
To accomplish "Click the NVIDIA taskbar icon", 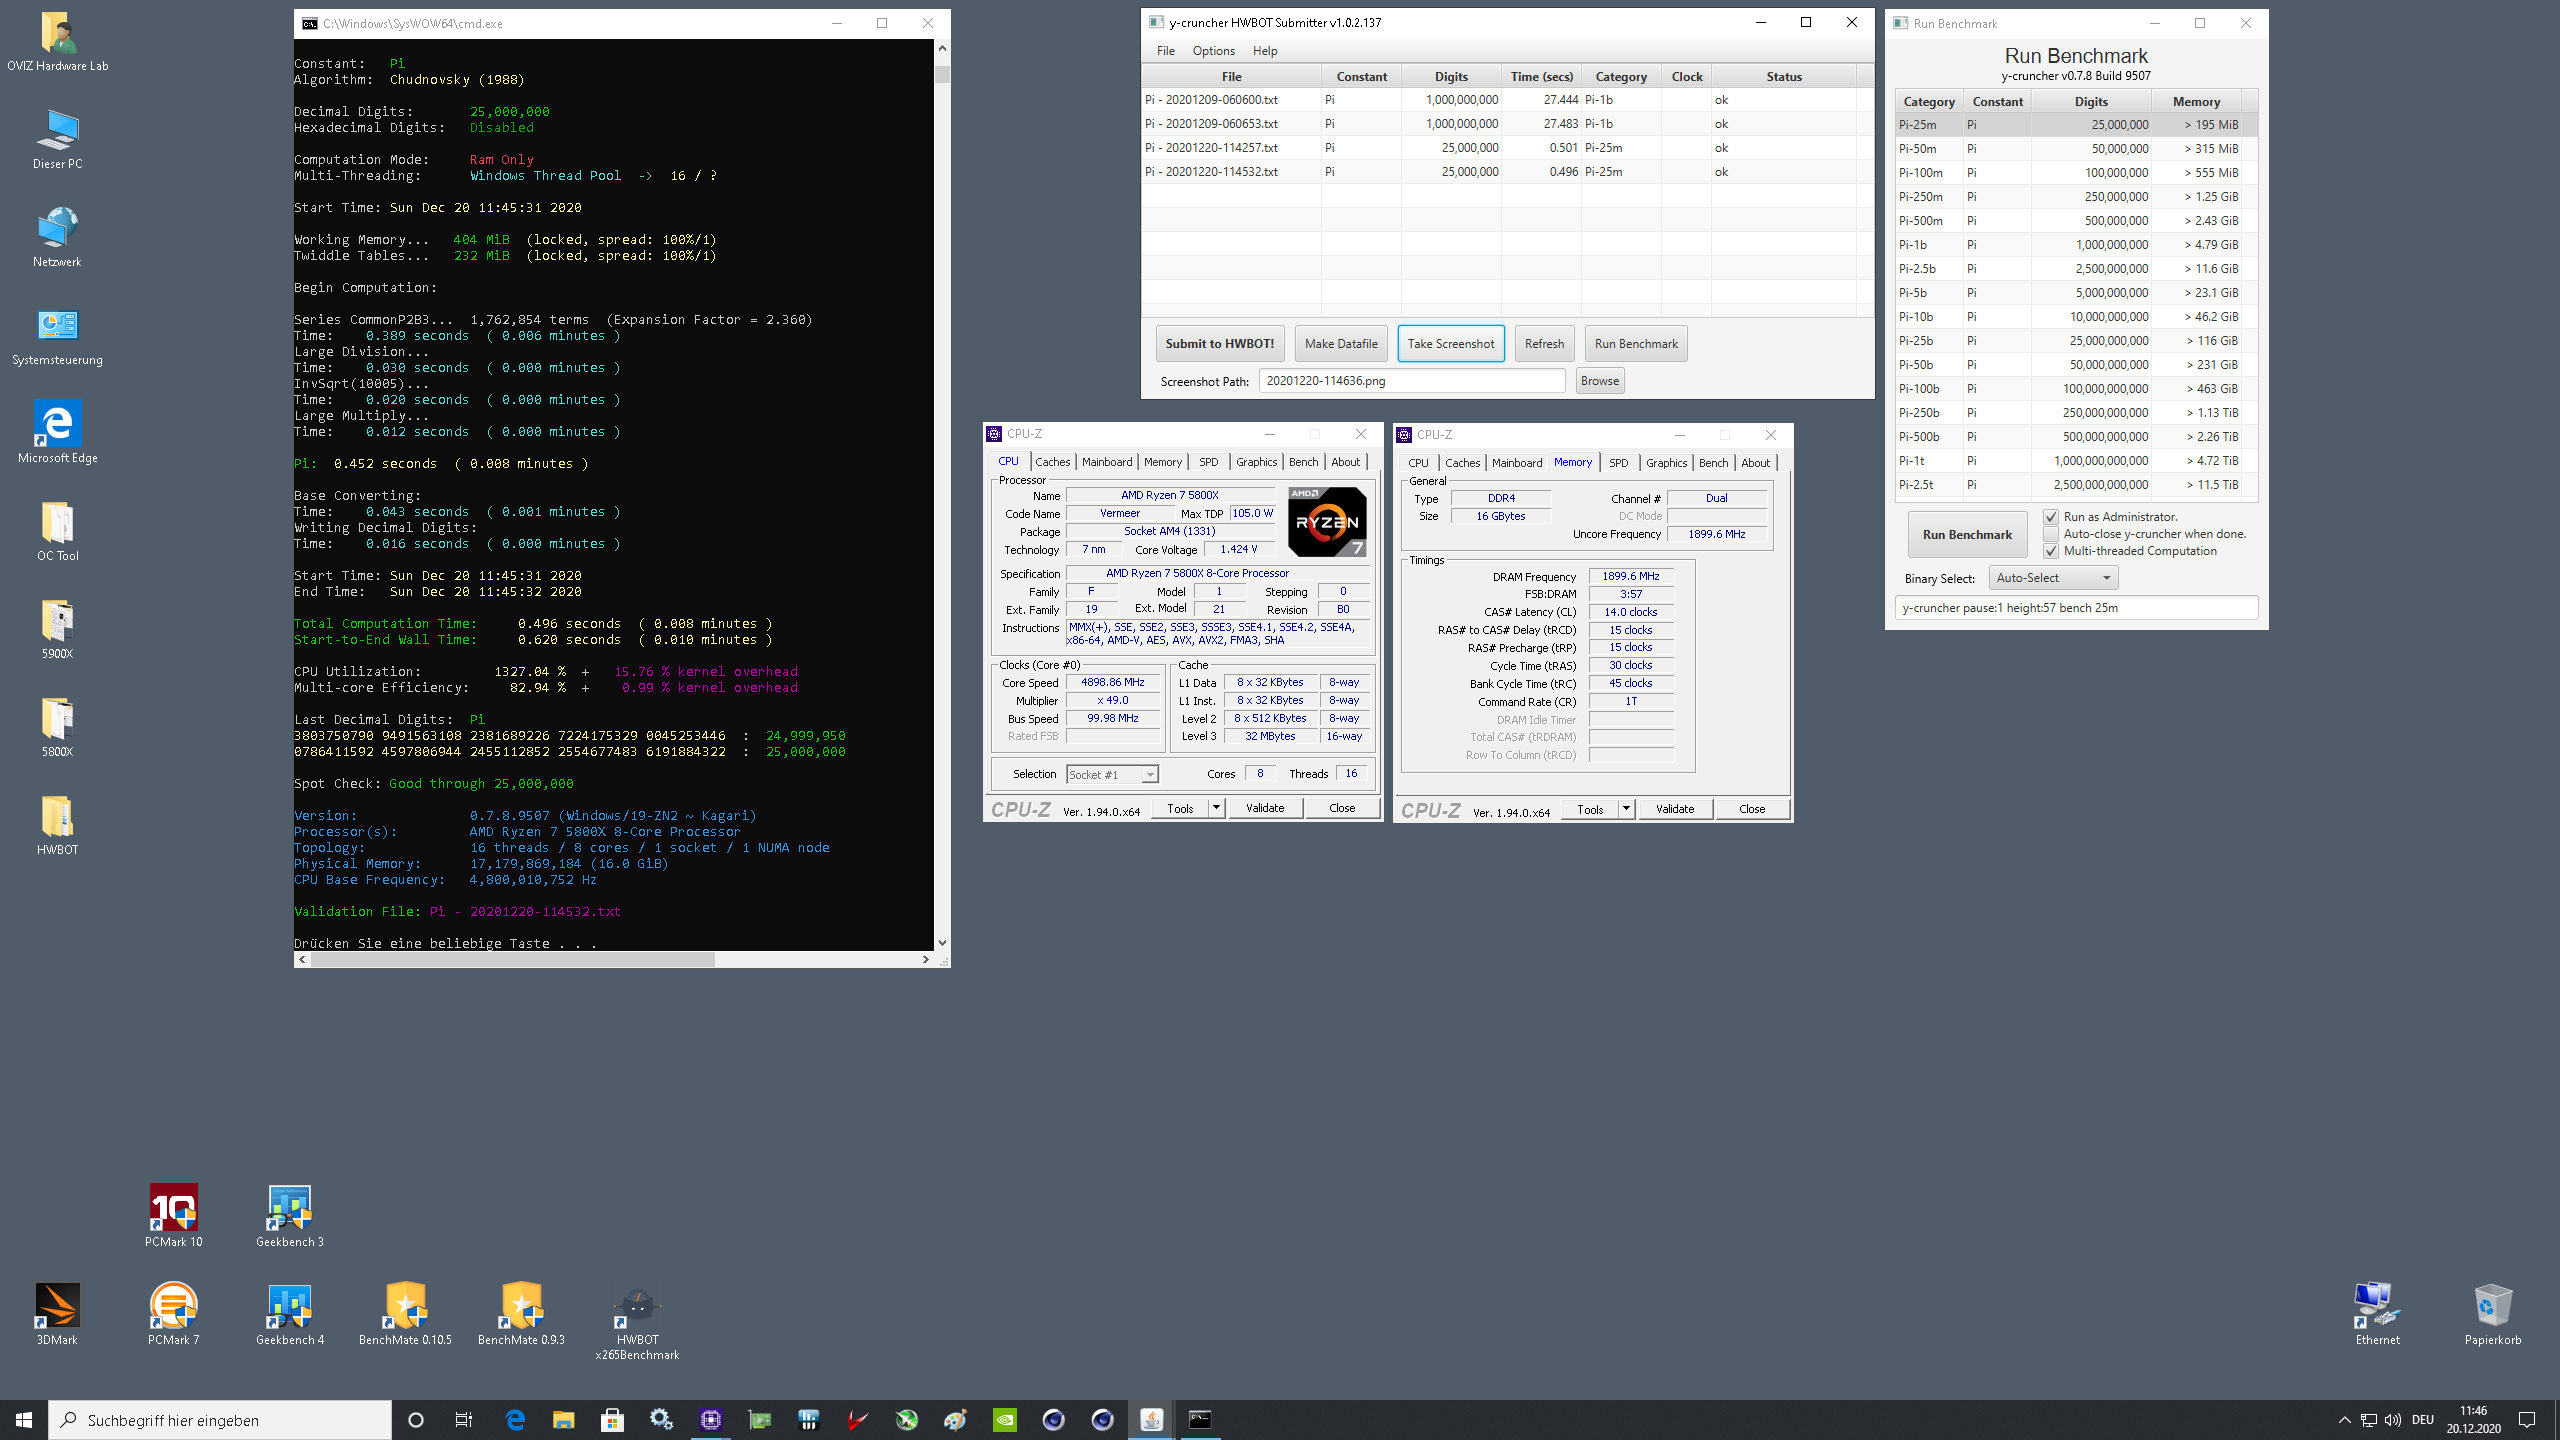I will (1005, 1420).
